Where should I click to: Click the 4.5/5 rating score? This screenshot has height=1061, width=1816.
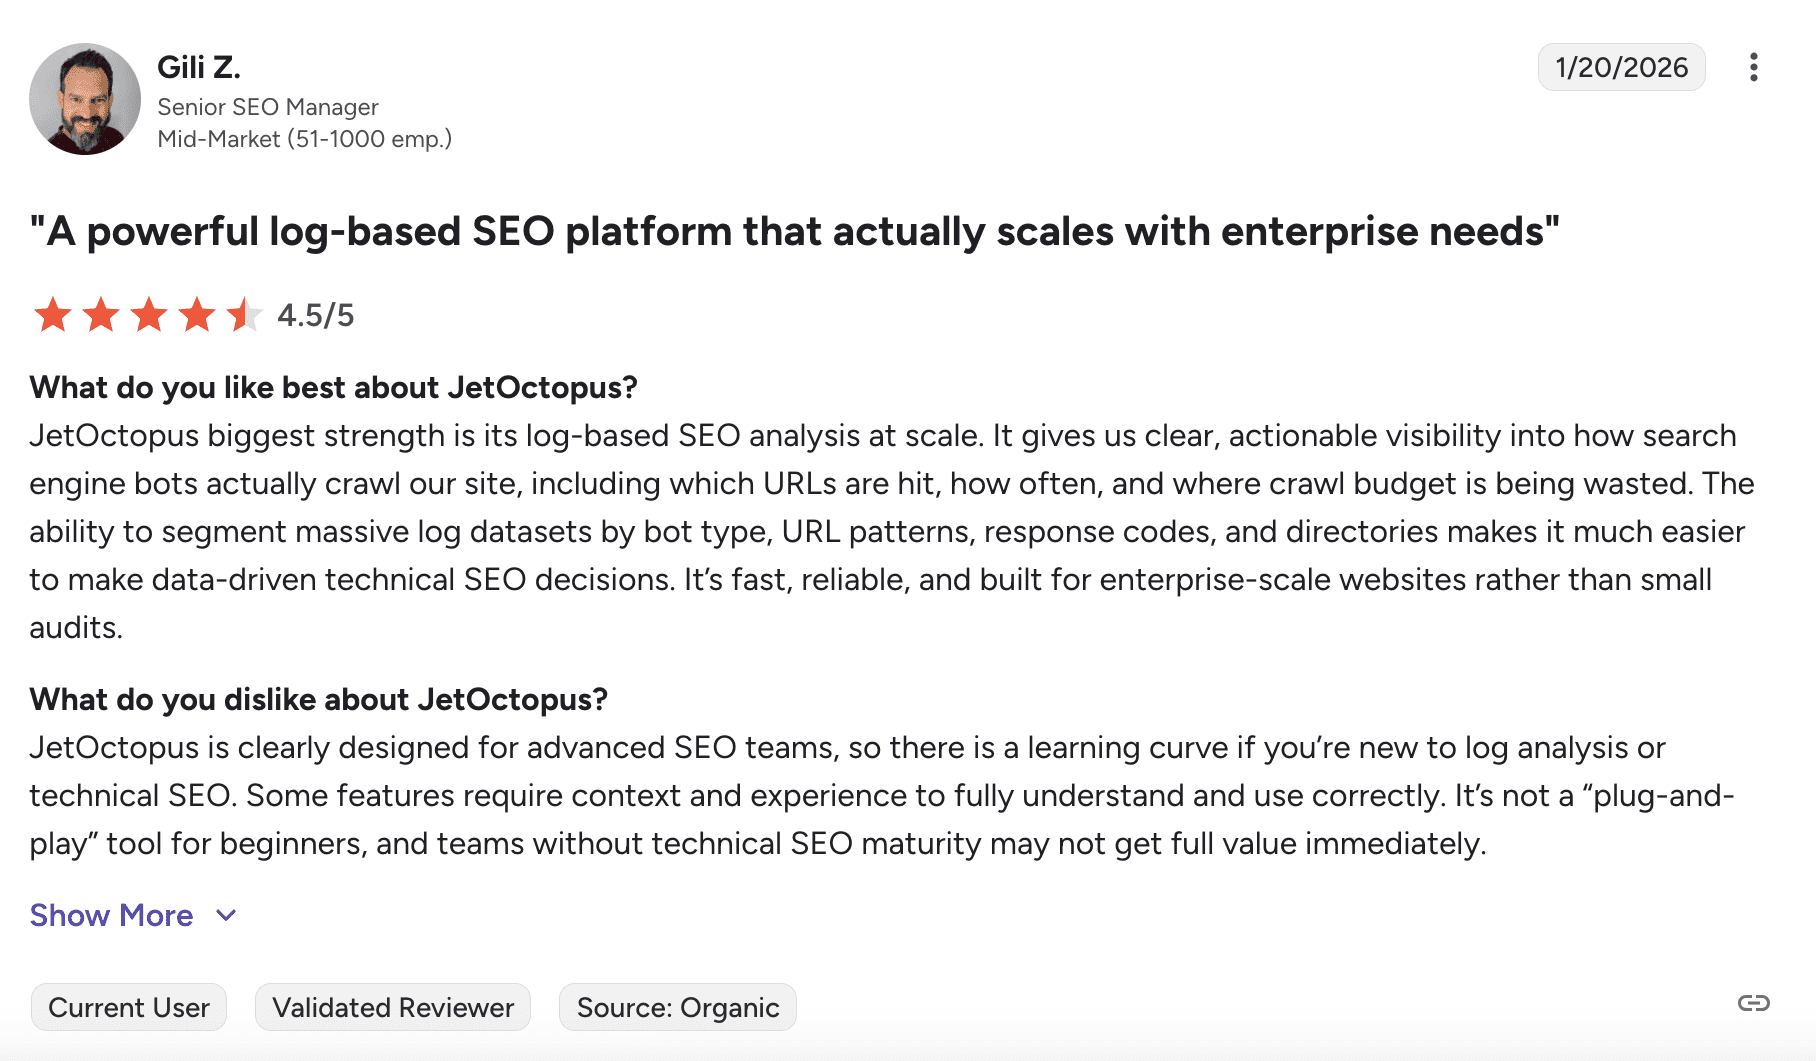pyautogui.click(x=316, y=315)
